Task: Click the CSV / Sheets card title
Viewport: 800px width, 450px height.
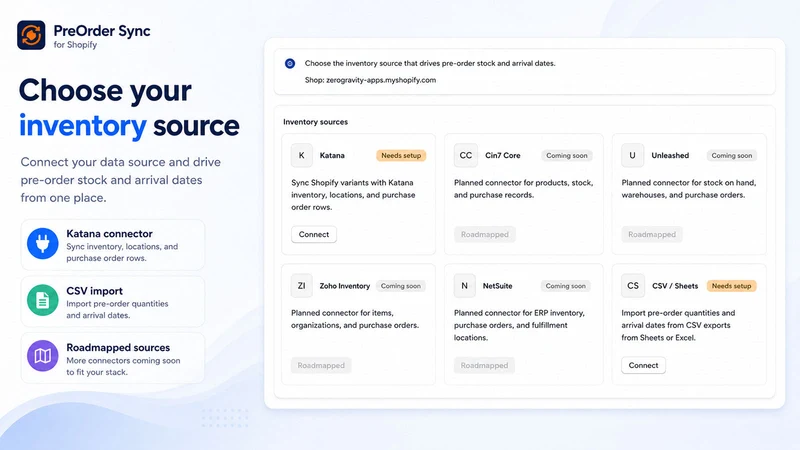Action: [x=675, y=286]
